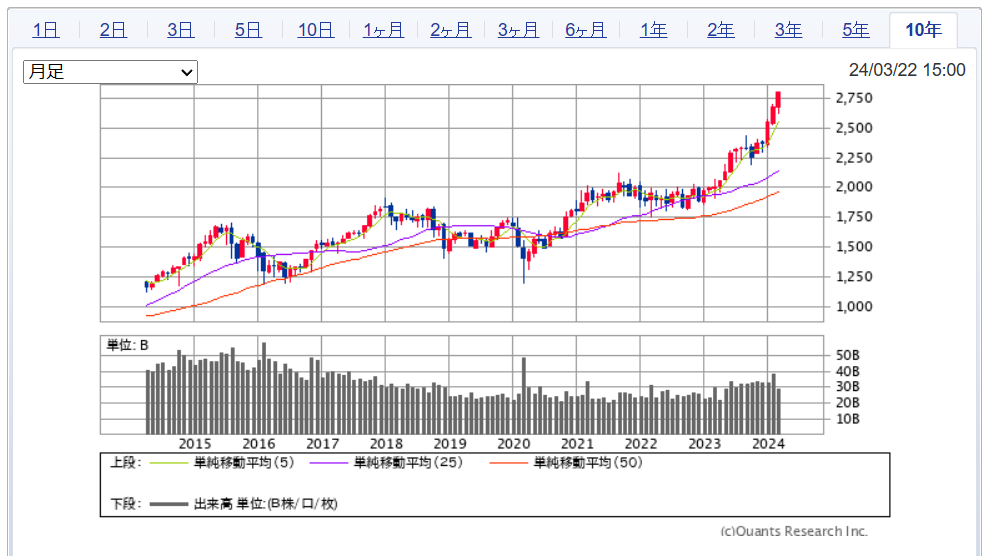Image resolution: width=985 pixels, height=556 pixels.
Task: Select the active 10年 tab
Action: [x=923, y=30]
